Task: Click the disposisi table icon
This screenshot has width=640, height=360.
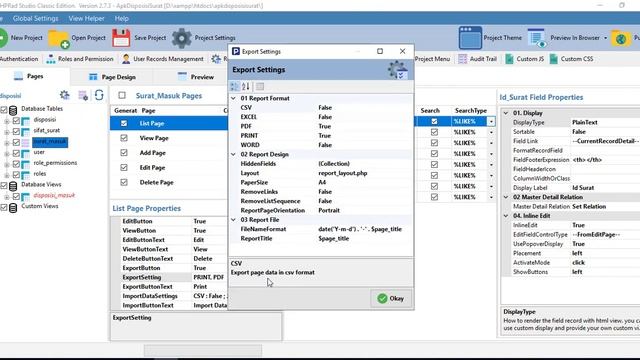Action: click(26, 121)
